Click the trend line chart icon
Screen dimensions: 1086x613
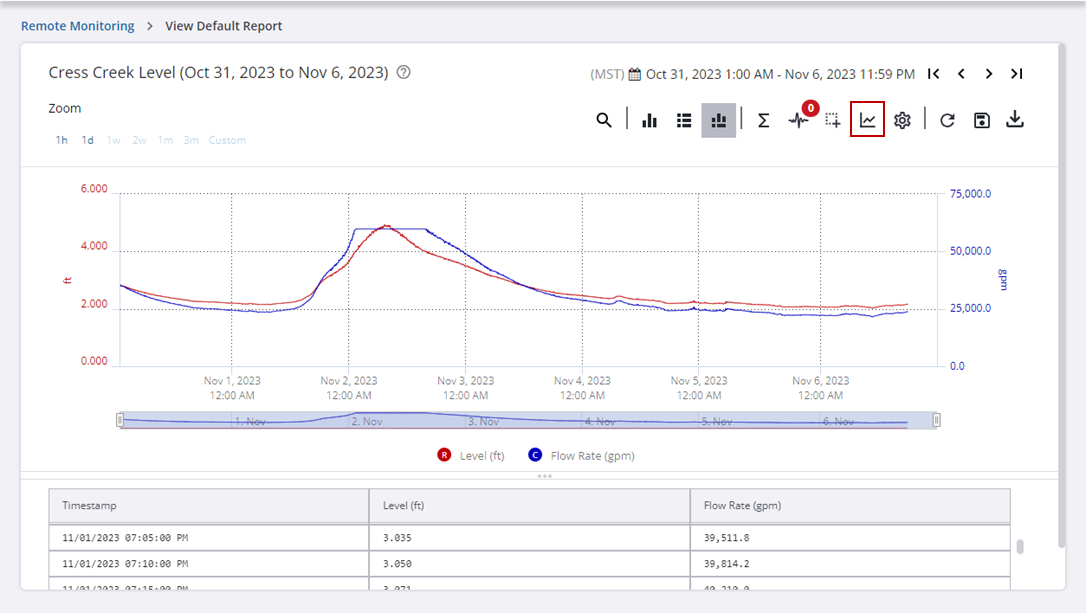coord(867,120)
